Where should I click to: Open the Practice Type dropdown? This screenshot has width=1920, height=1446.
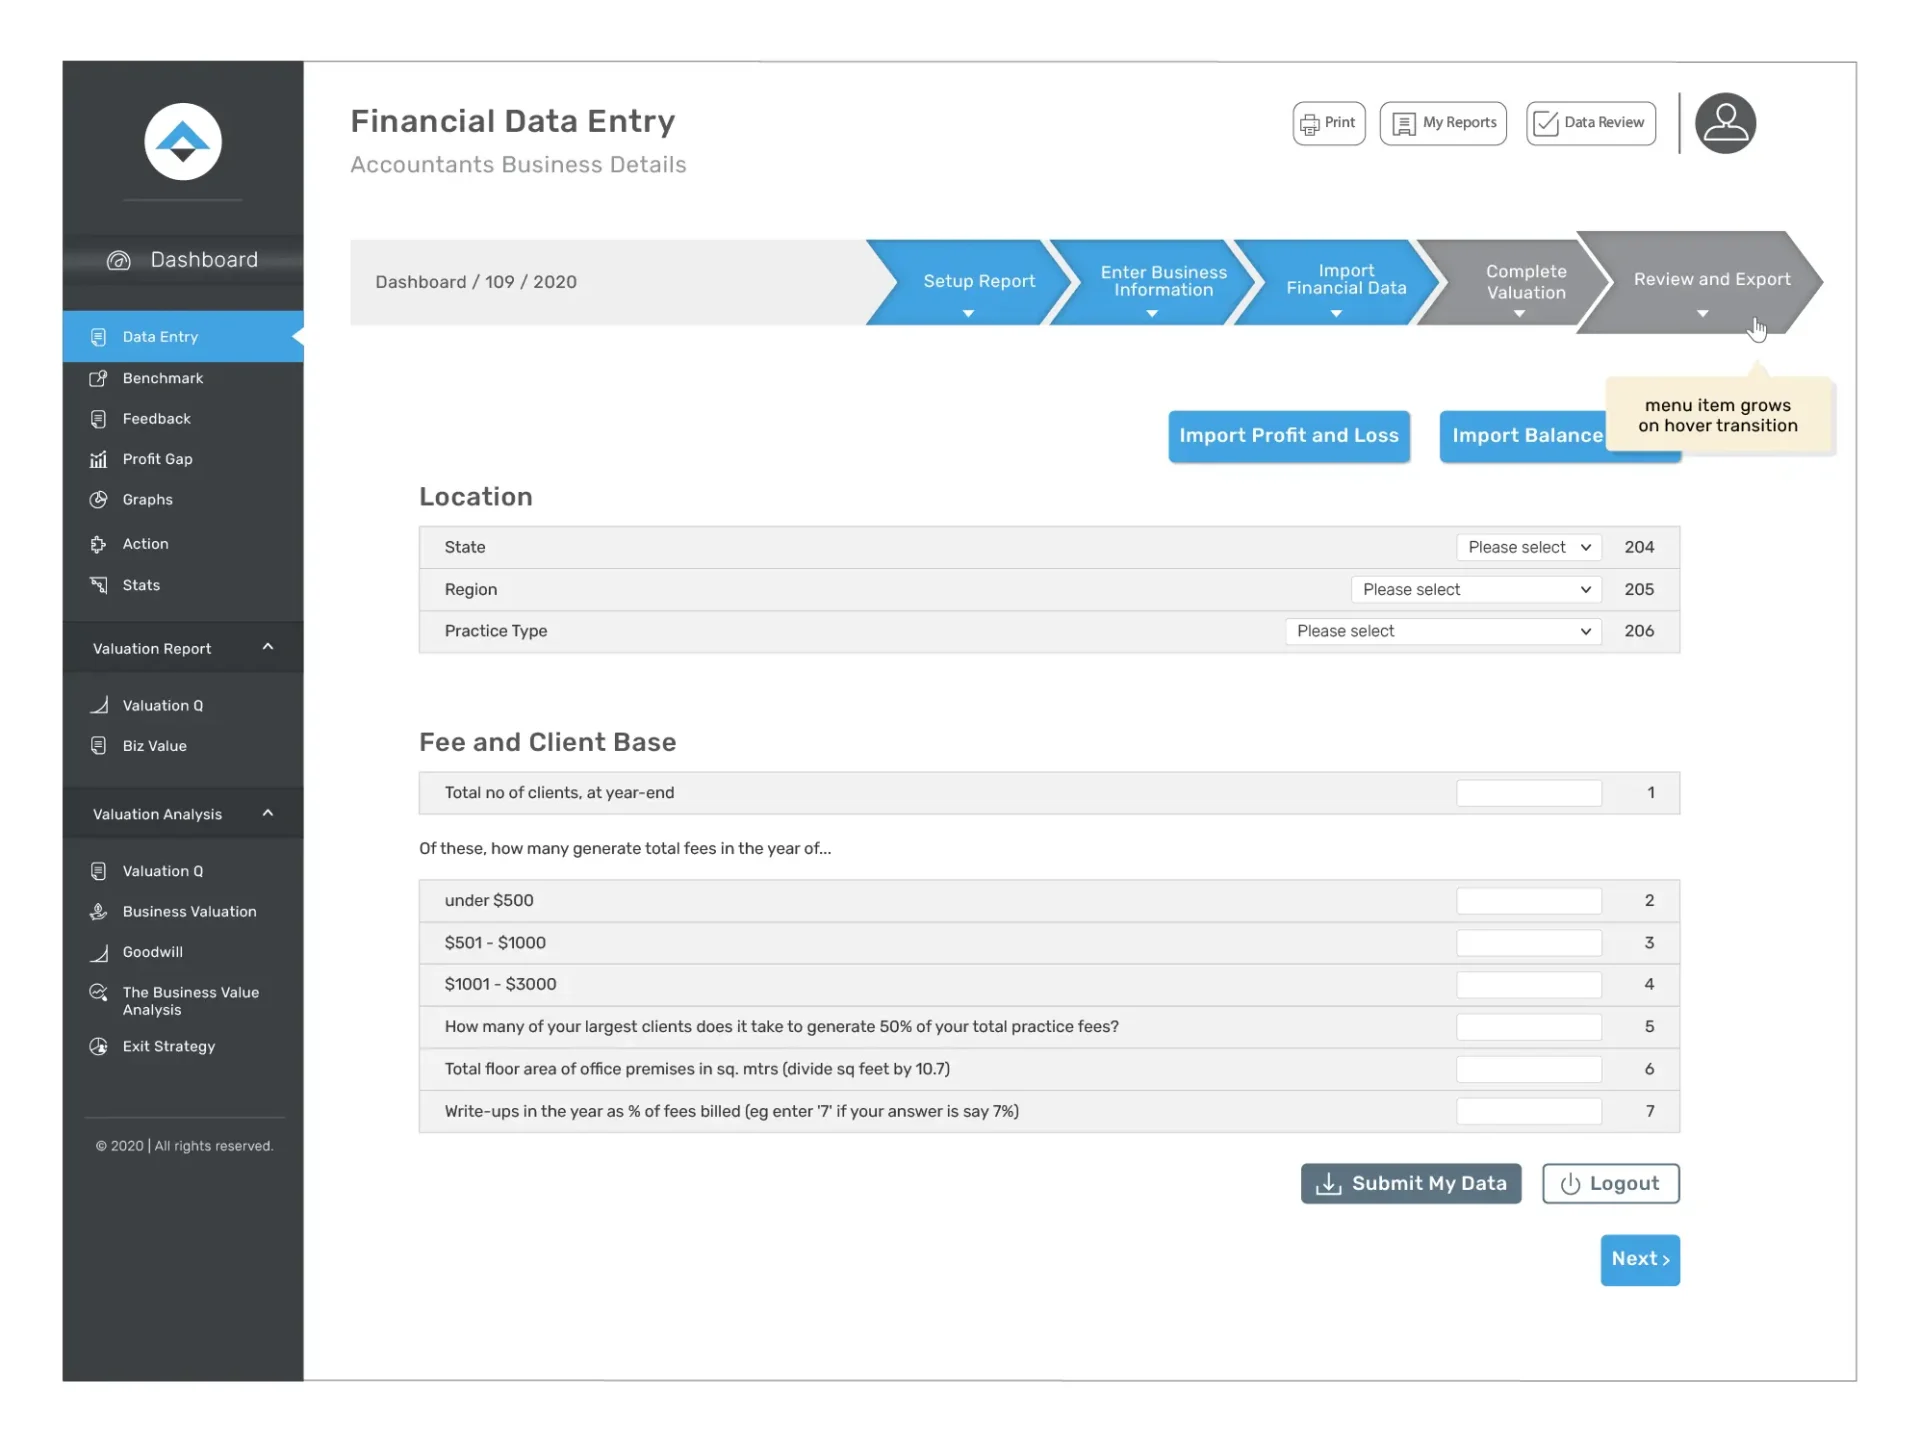click(x=1442, y=631)
